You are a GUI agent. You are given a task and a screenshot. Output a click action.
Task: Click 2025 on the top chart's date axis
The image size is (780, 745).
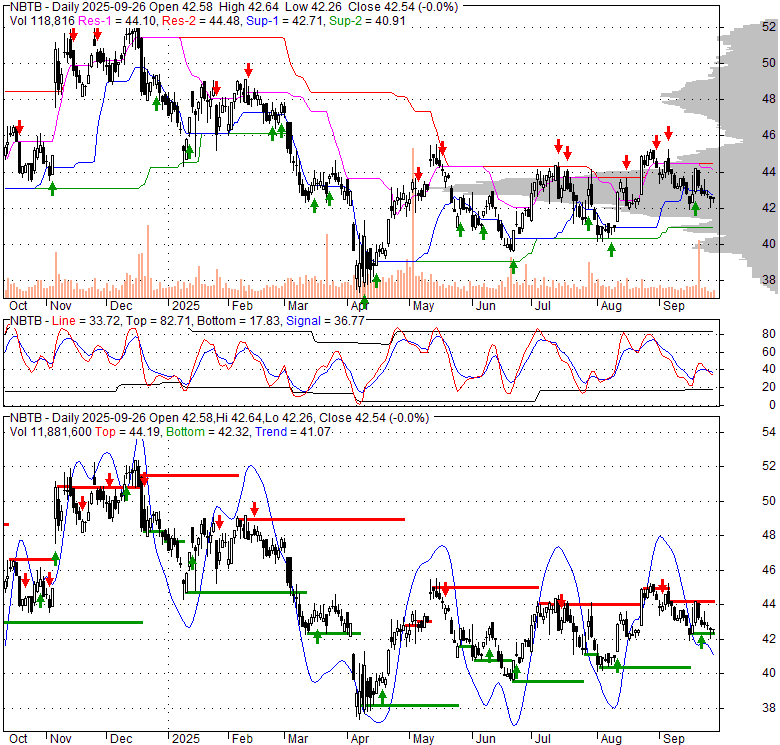(186, 306)
